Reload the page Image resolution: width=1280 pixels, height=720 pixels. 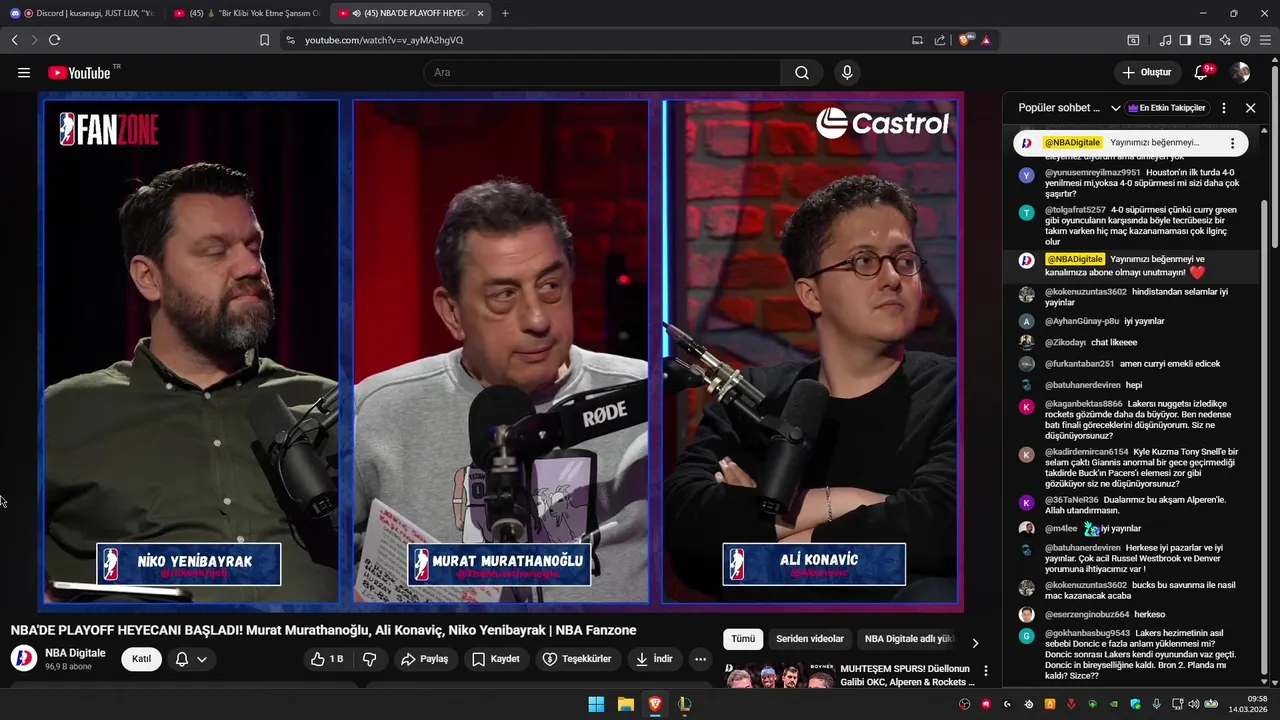pos(54,40)
